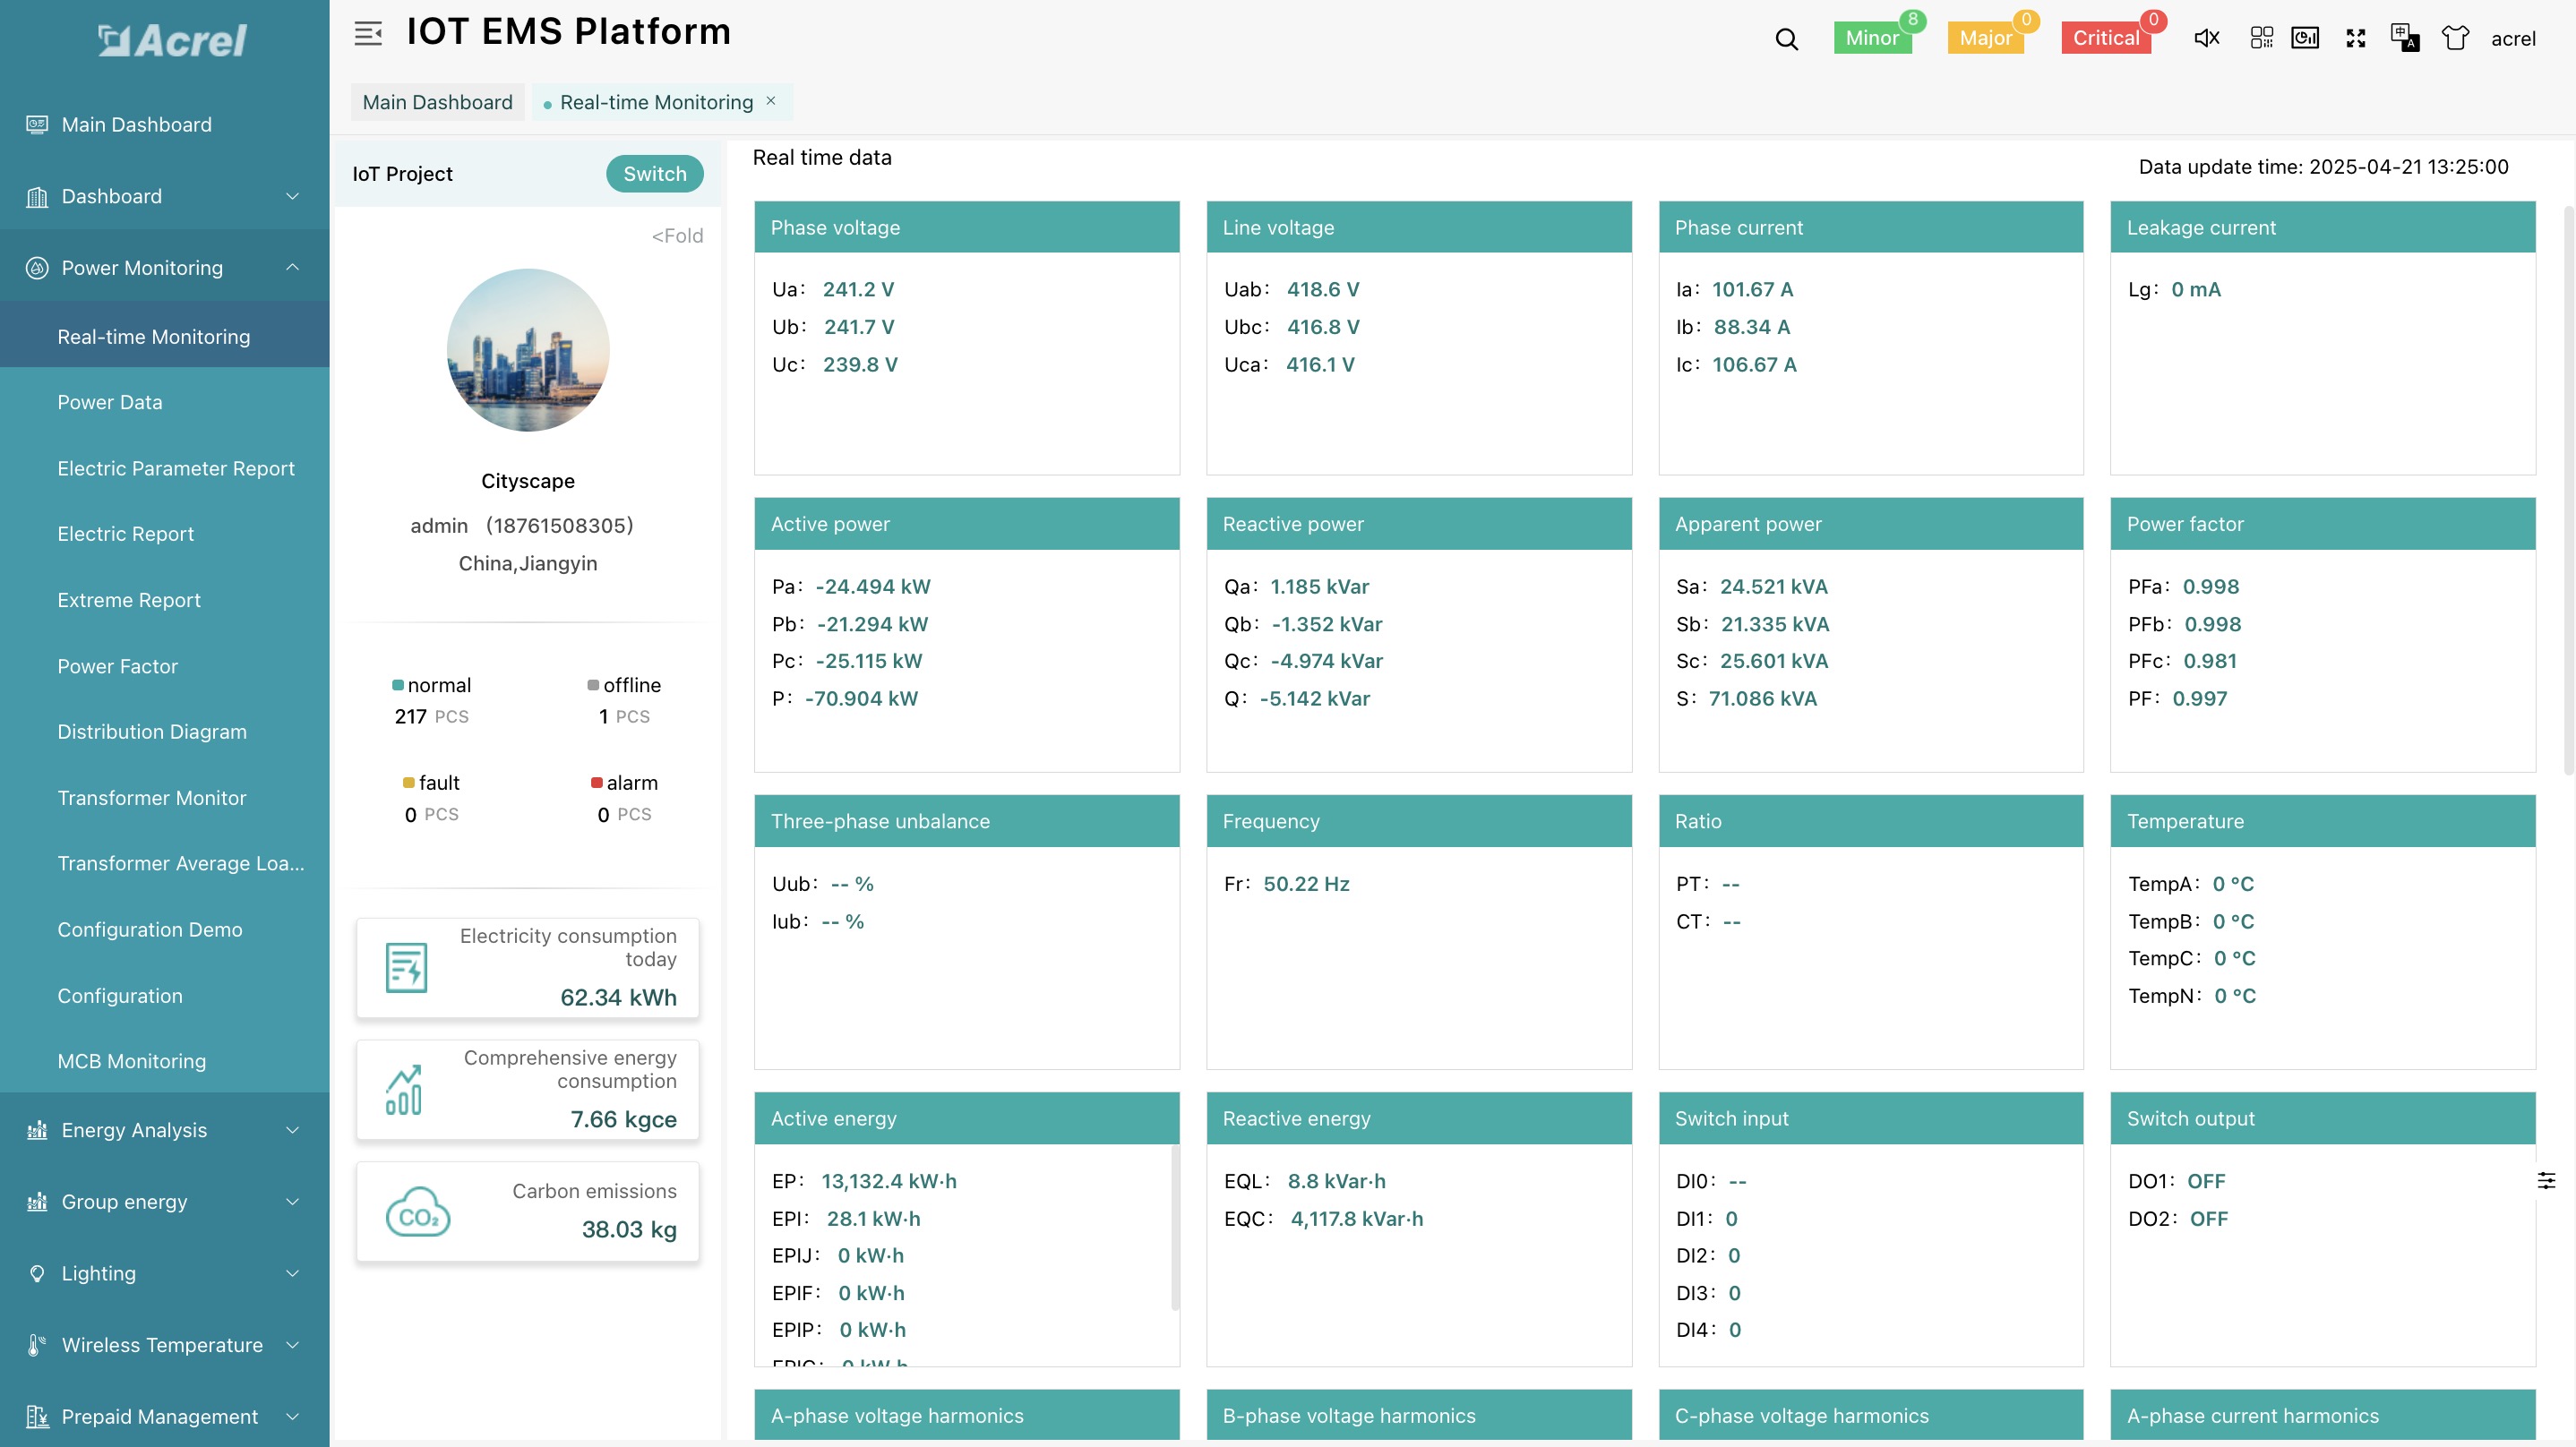This screenshot has width=2576, height=1447.
Task: Click the A-phase voltage harmonics header
Action: tap(966, 1415)
